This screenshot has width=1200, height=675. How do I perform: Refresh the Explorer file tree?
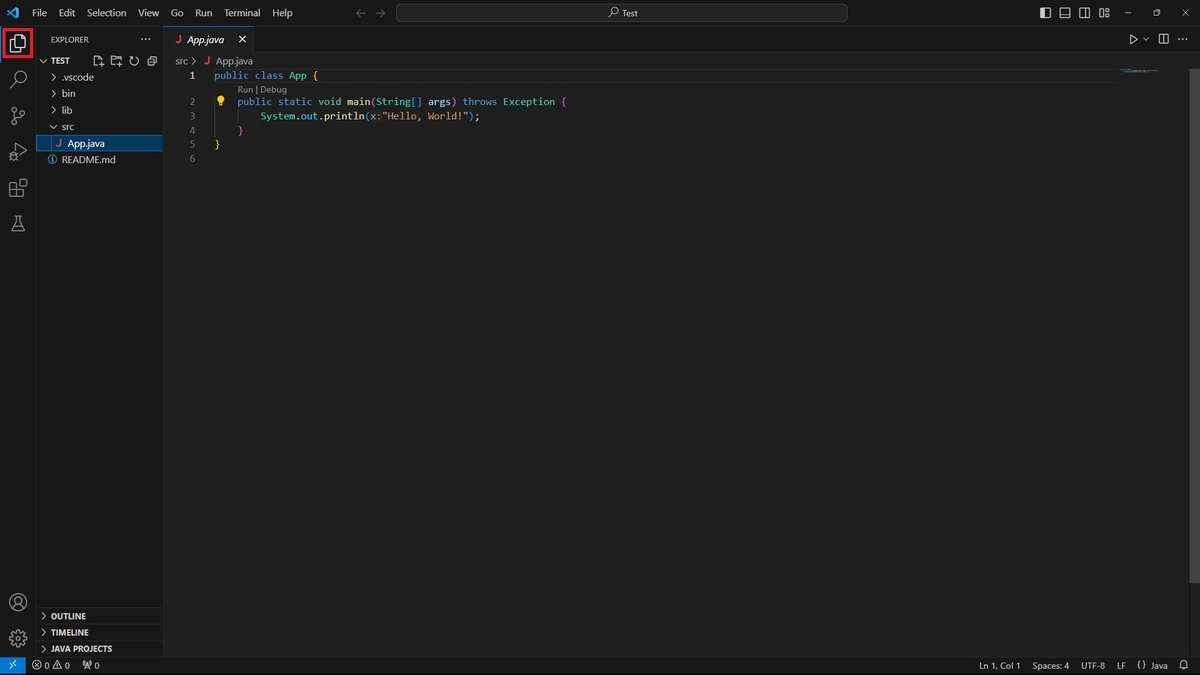click(134, 60)
